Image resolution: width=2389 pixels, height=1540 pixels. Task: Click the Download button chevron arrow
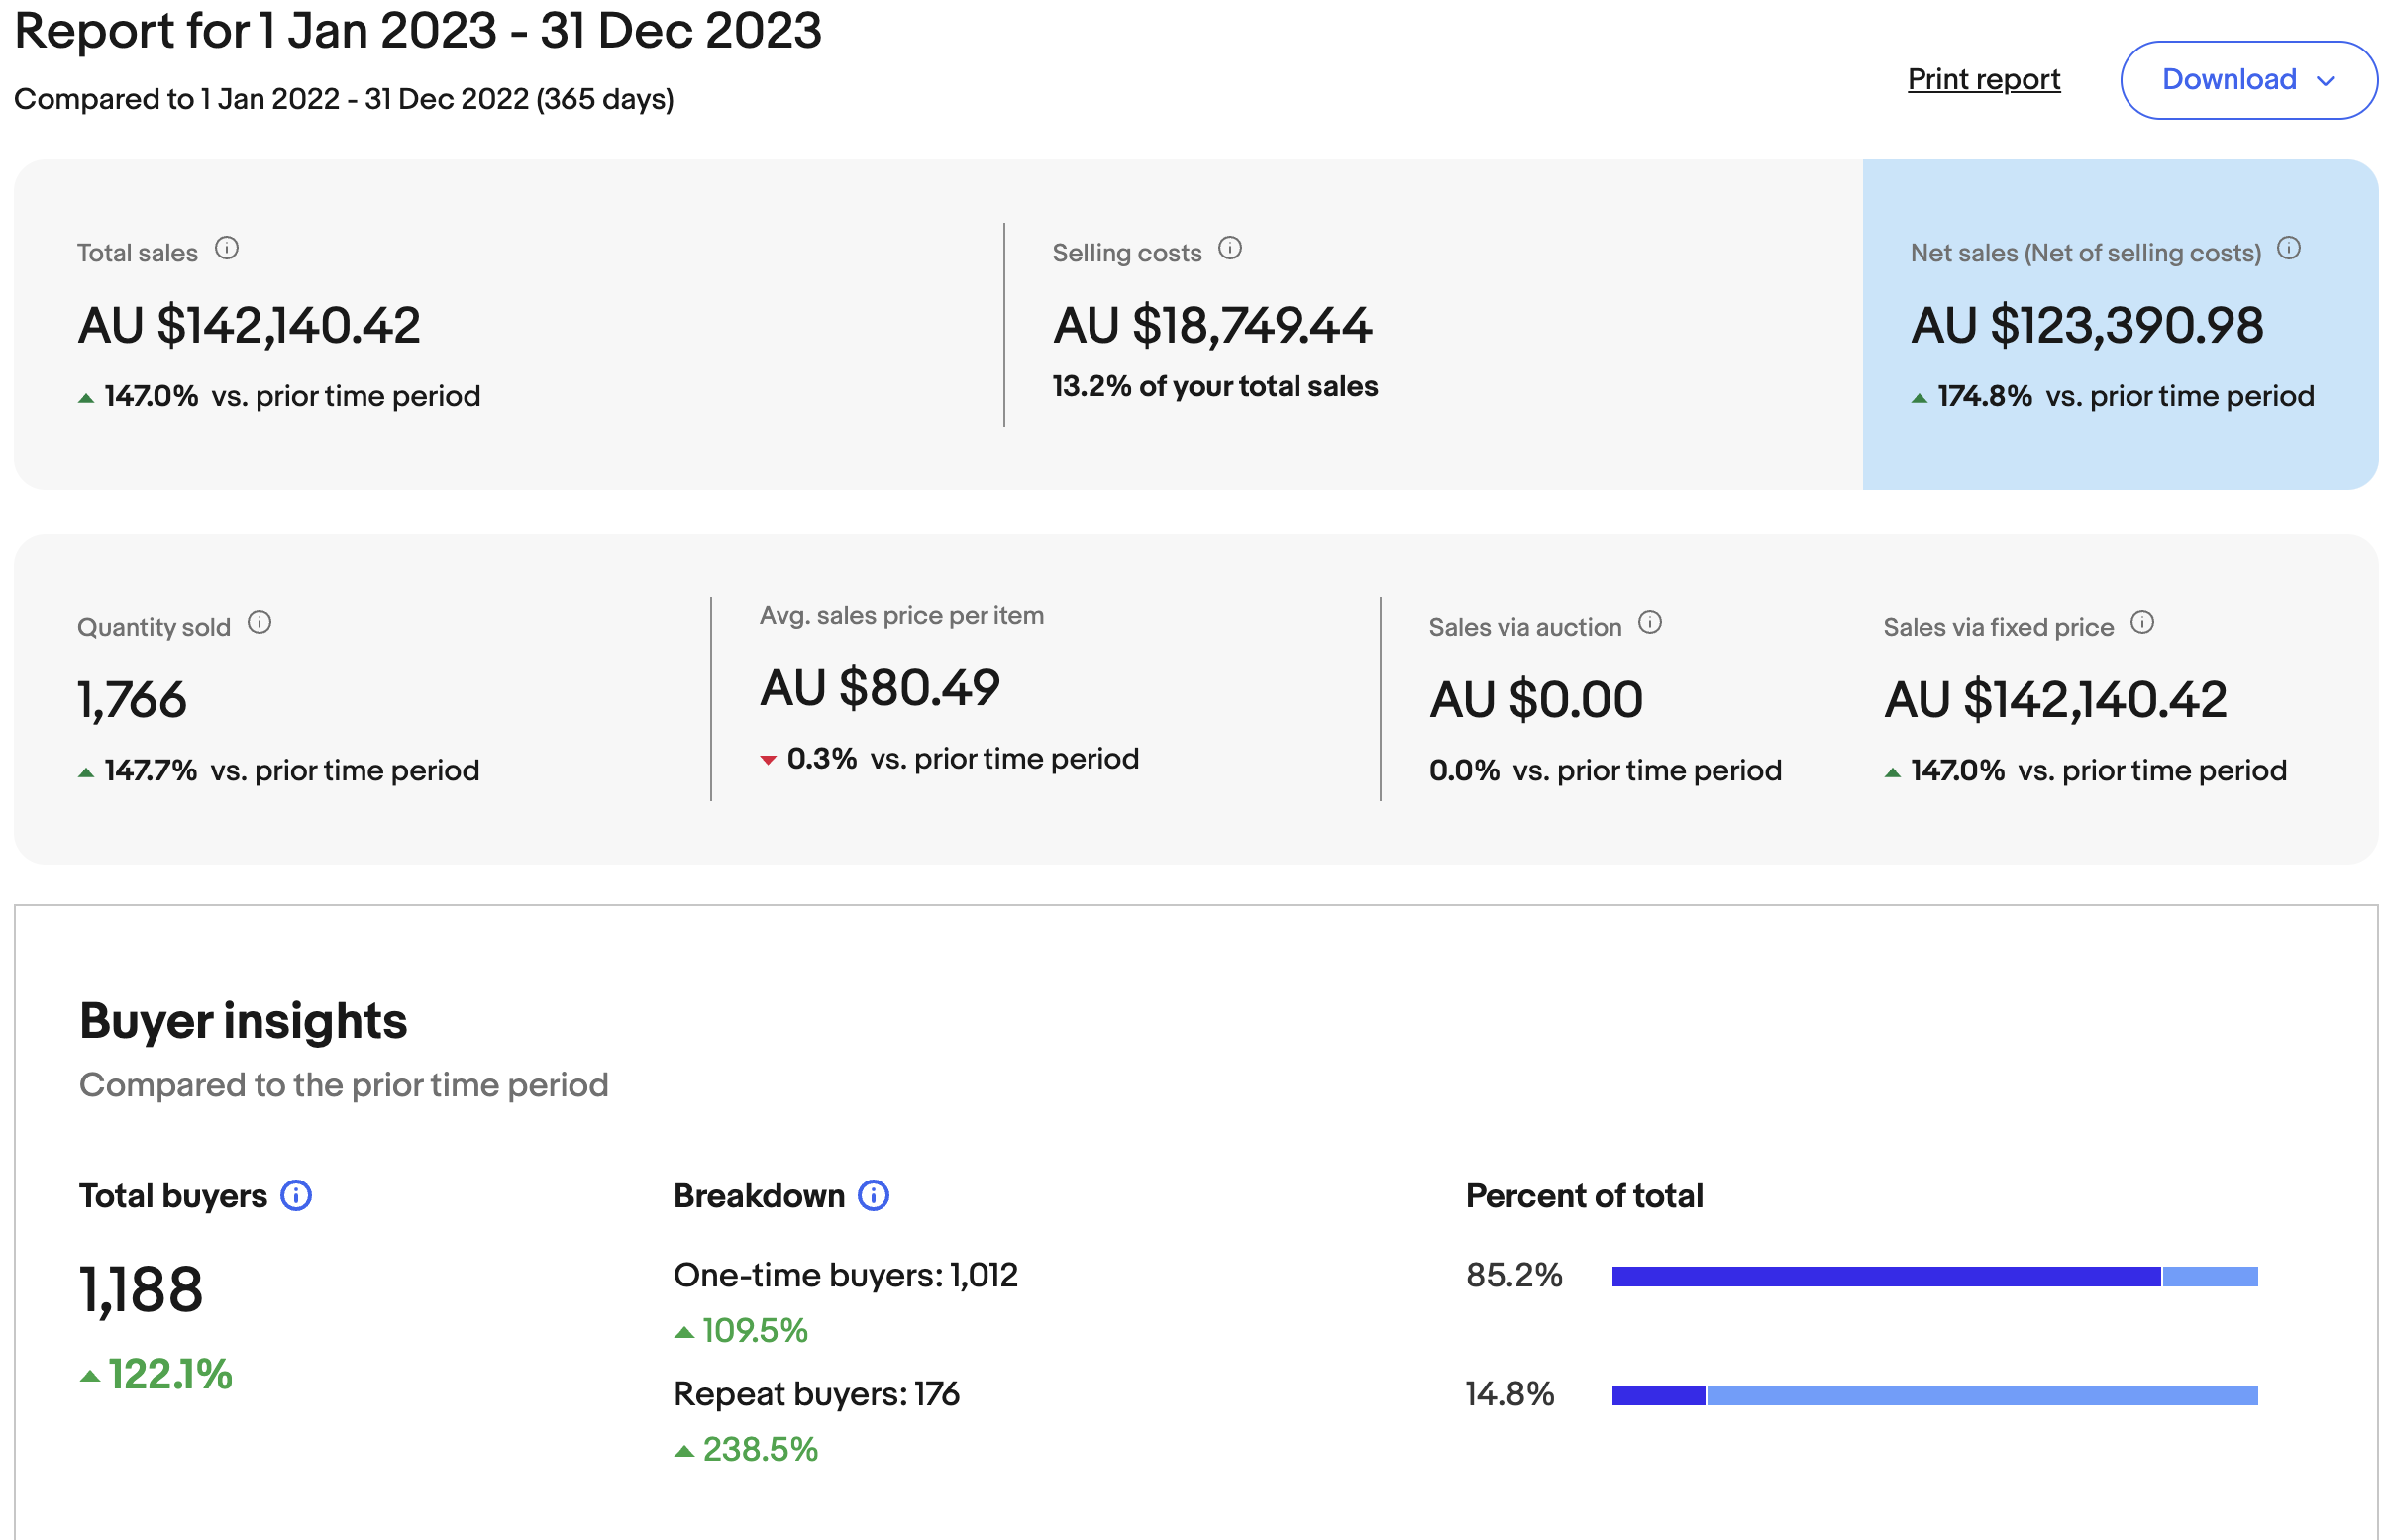[2325, 81]
